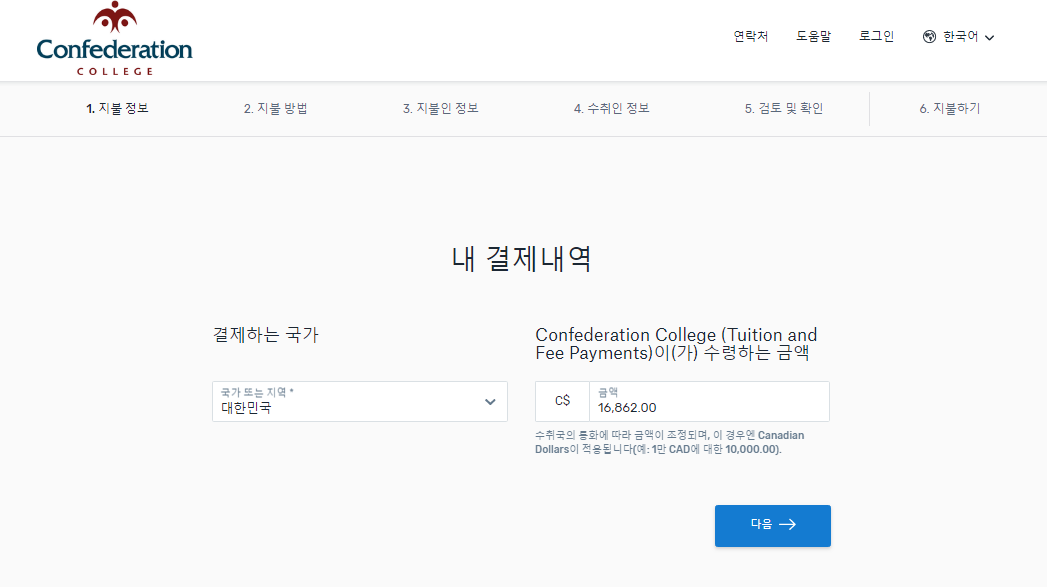Click the C$ currency prefix box
This screenshot has height=587, width=1047.
coord(562,401)
